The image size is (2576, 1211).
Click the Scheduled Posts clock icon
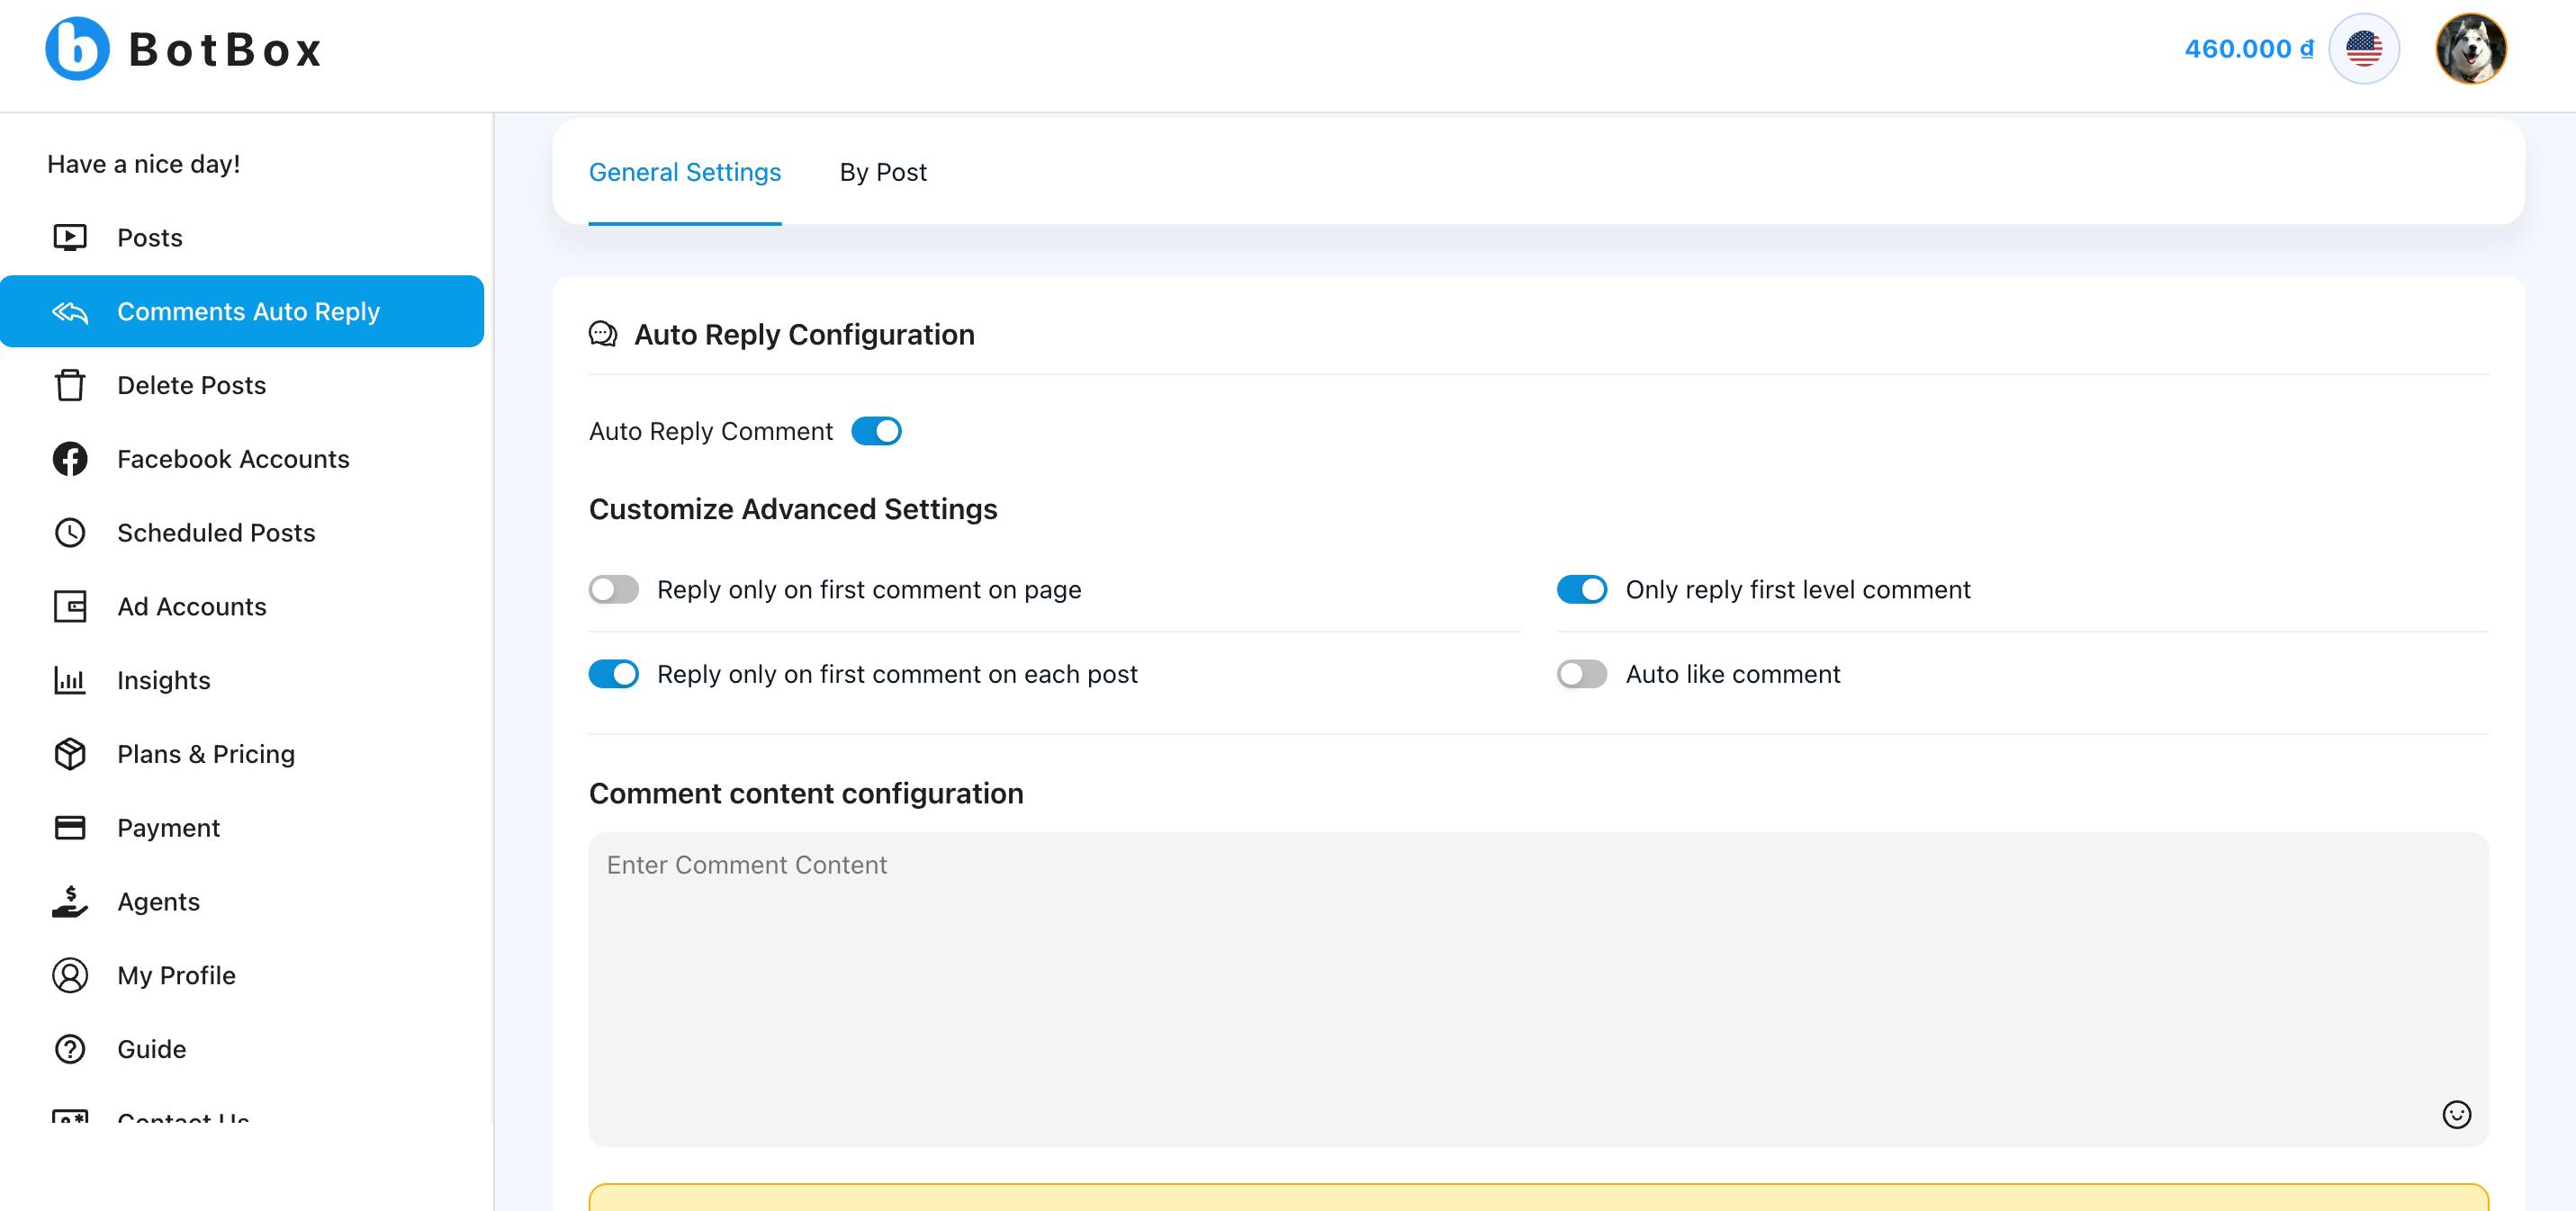point(70,533)
